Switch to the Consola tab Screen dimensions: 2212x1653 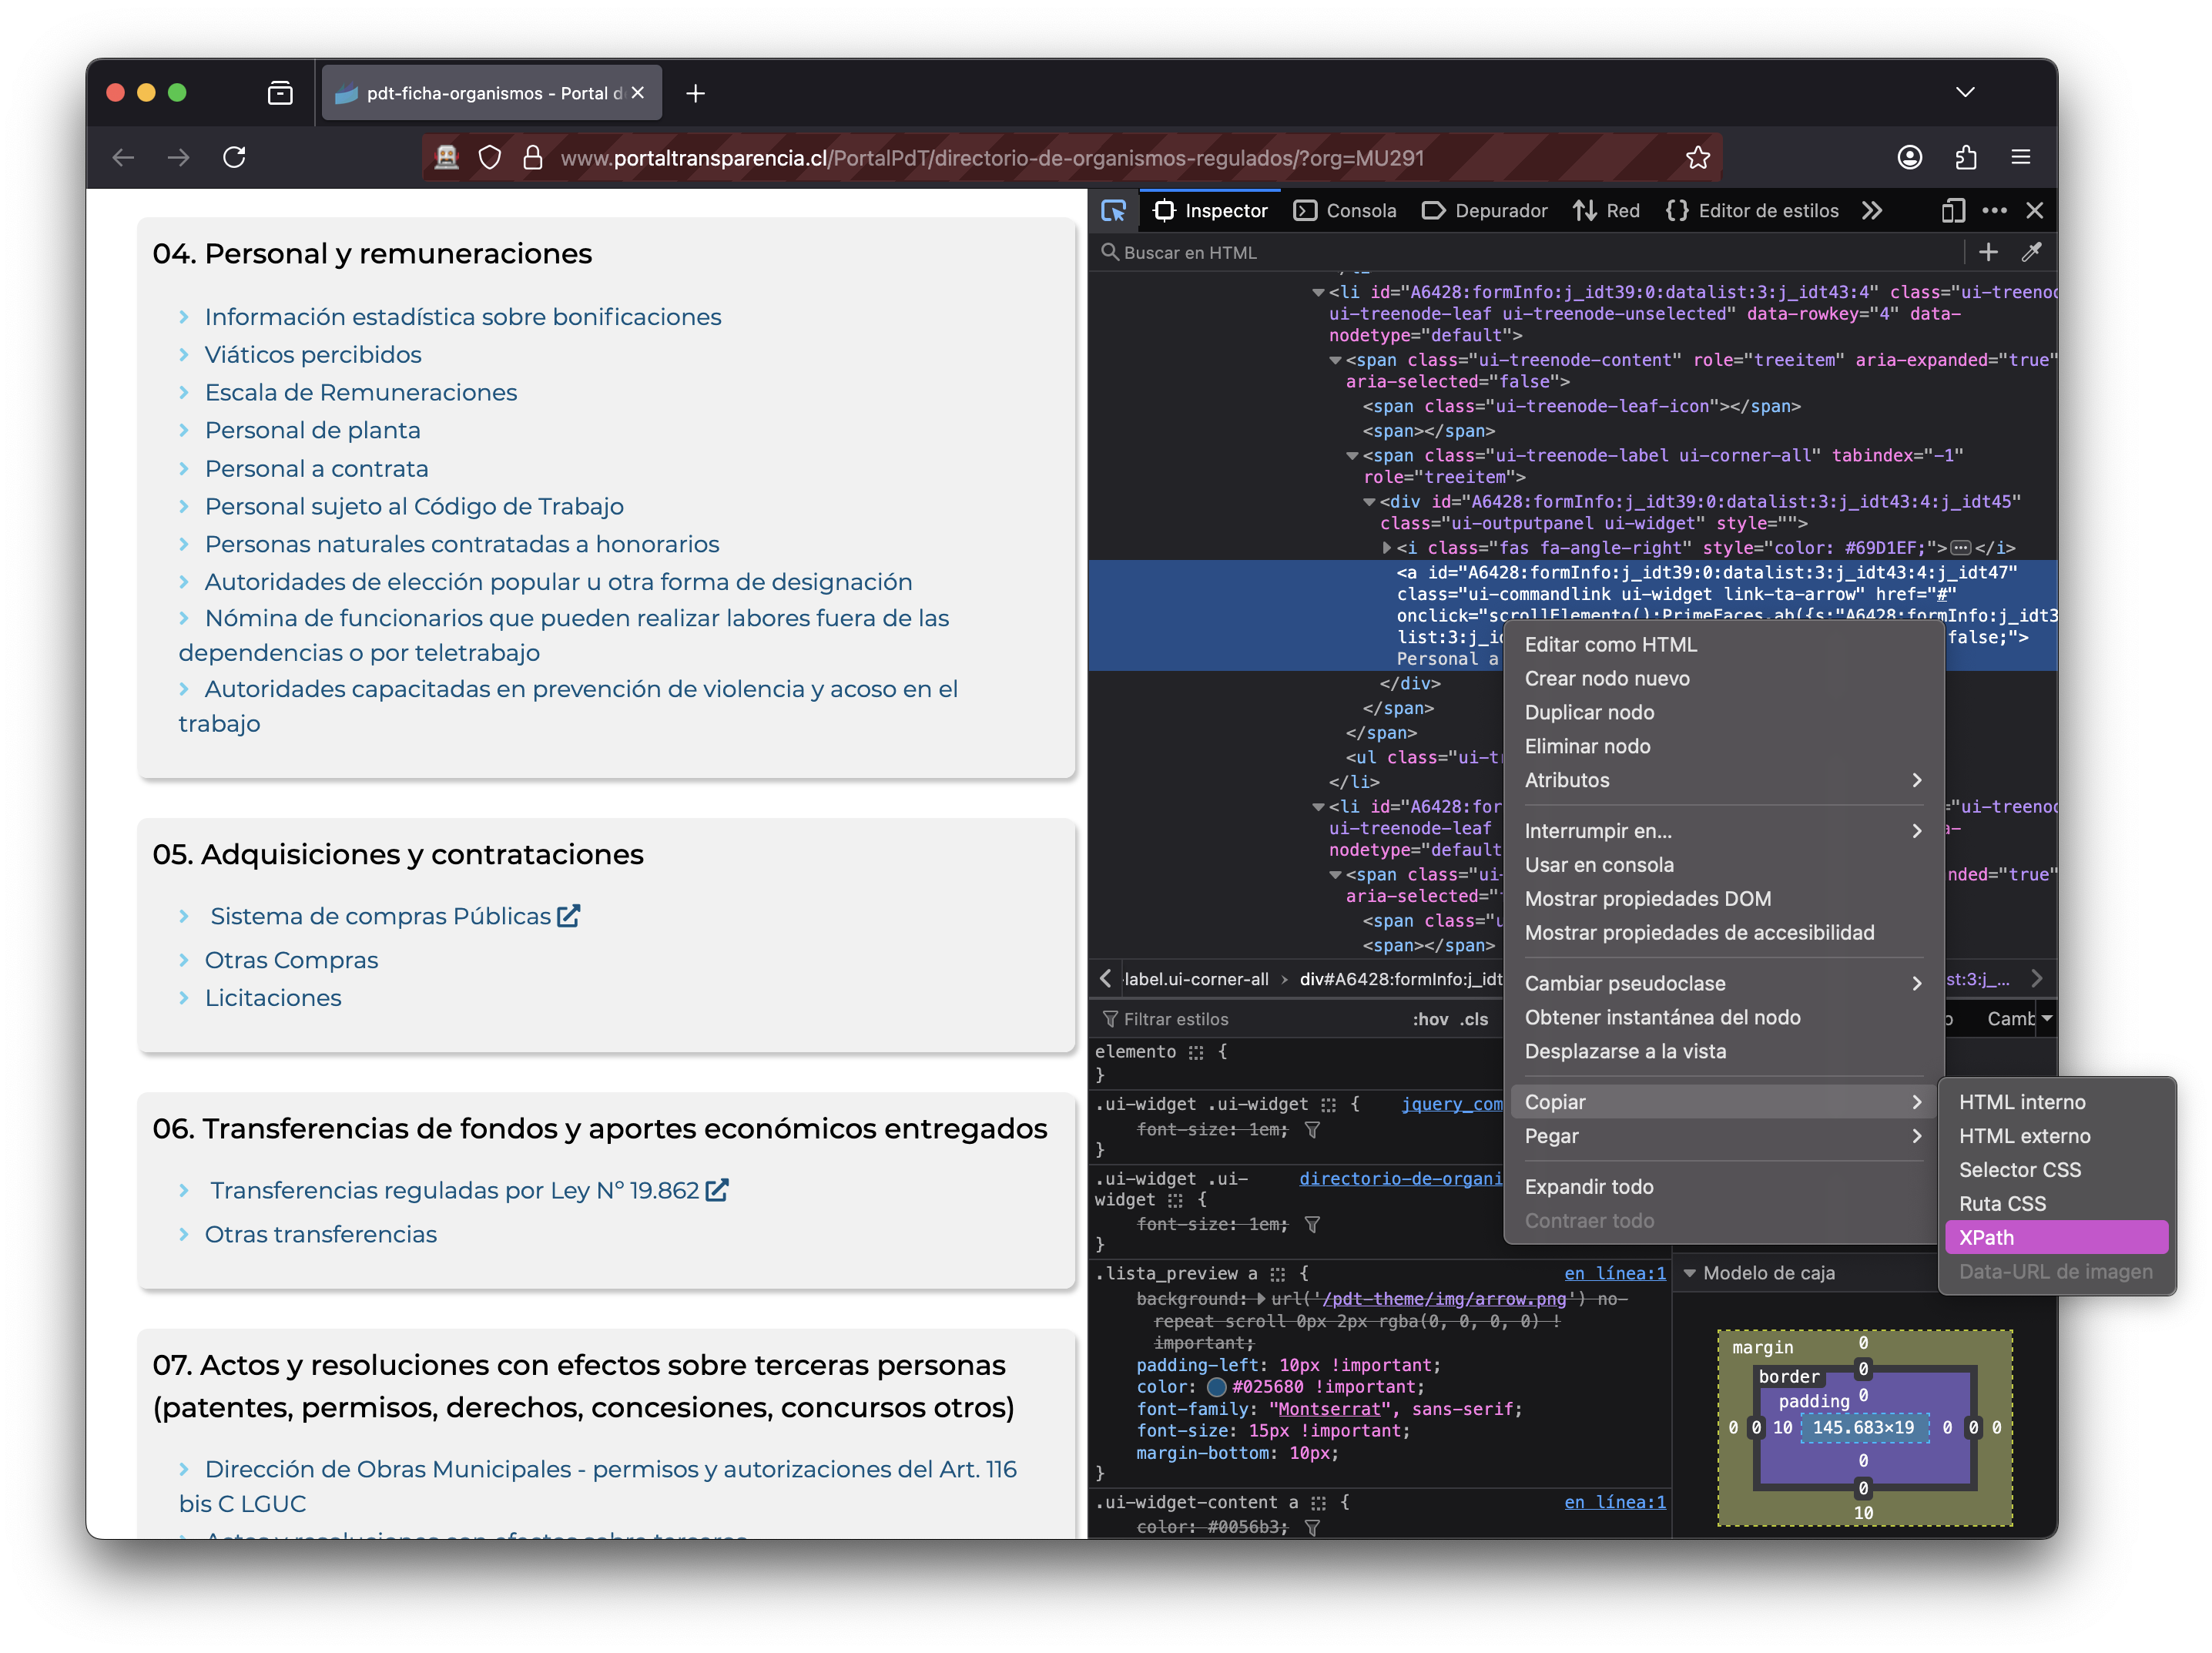click(1345, 211)
